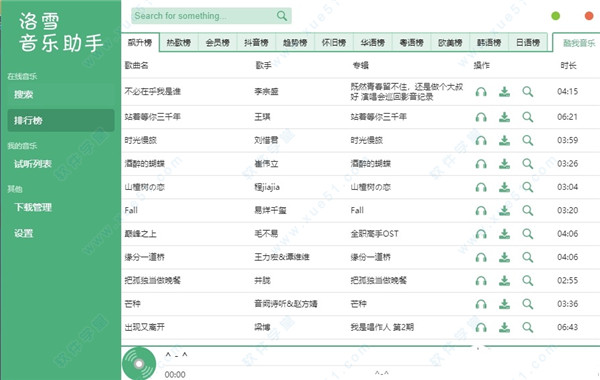Download icon for 出现又离开
Viewport: 600px width, 380px height.
coord(504,327)
